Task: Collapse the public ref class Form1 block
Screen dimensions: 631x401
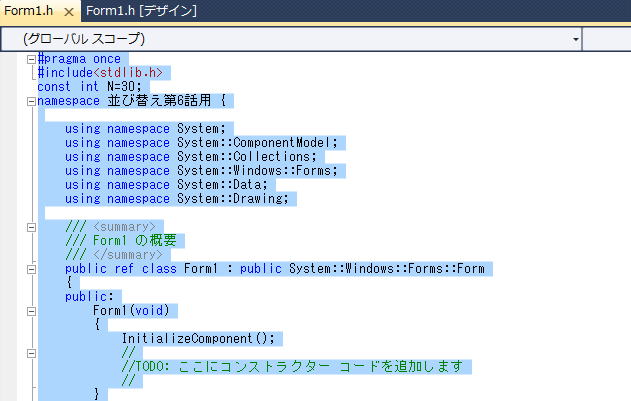Action: point(31,269)
